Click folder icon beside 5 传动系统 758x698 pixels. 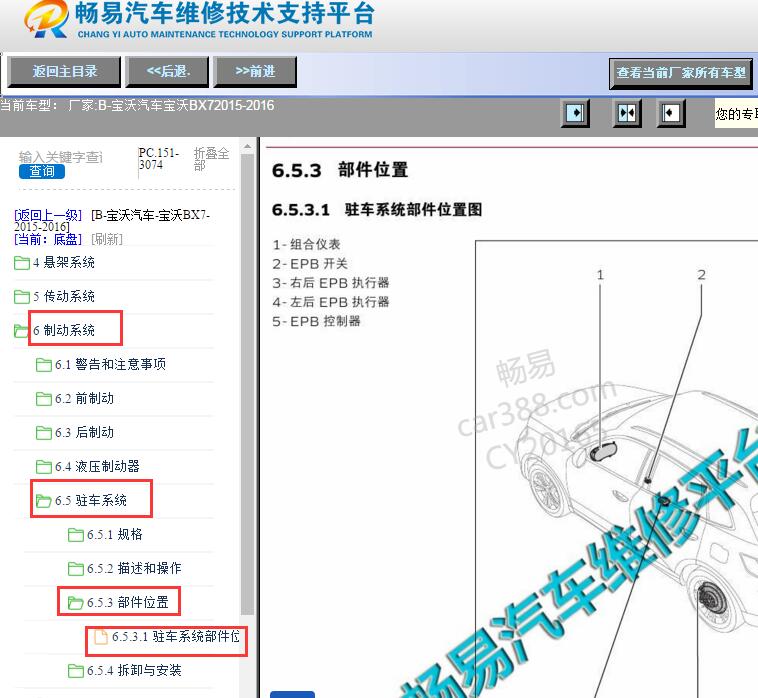(22, 297)
